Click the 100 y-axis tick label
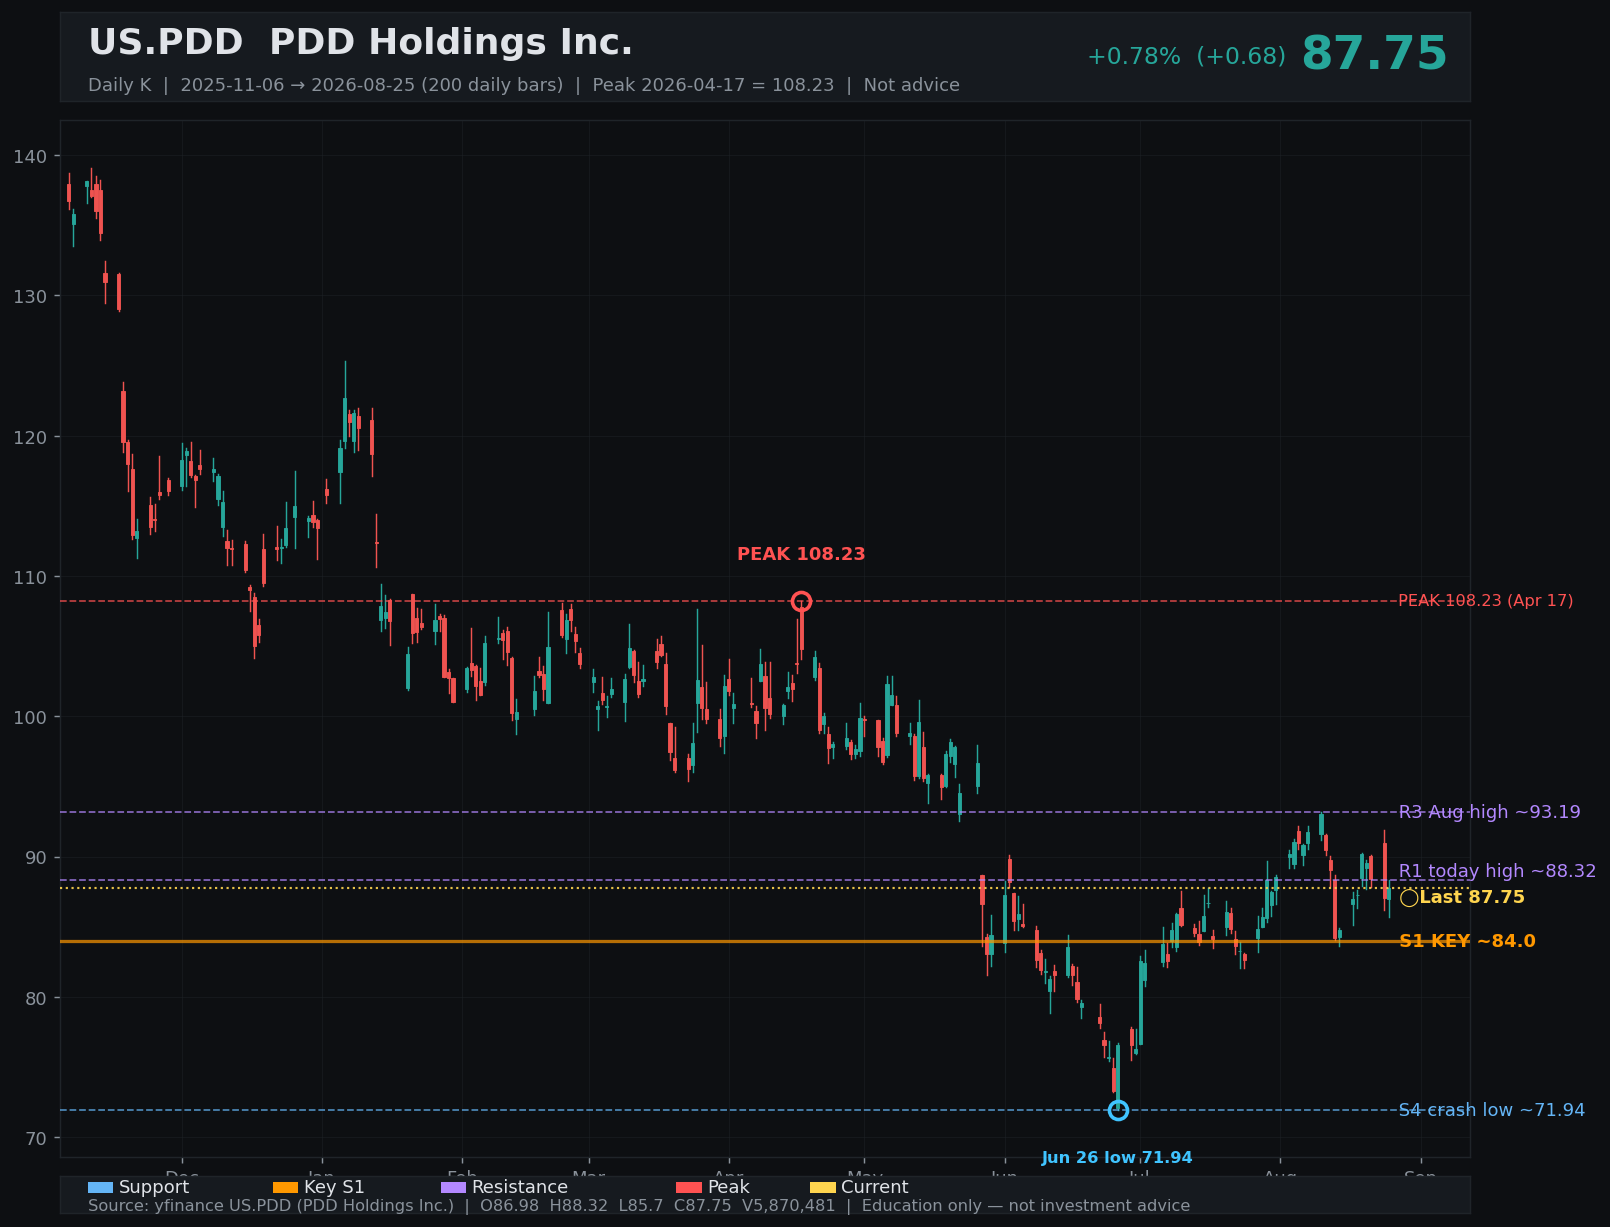 click(x=30, y=717)
